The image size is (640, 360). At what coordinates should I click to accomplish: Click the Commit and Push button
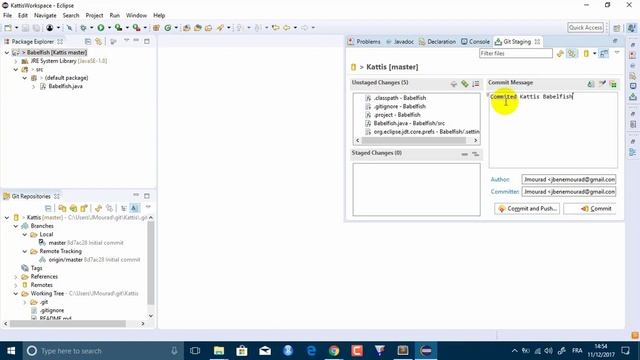tap(527, 209)
